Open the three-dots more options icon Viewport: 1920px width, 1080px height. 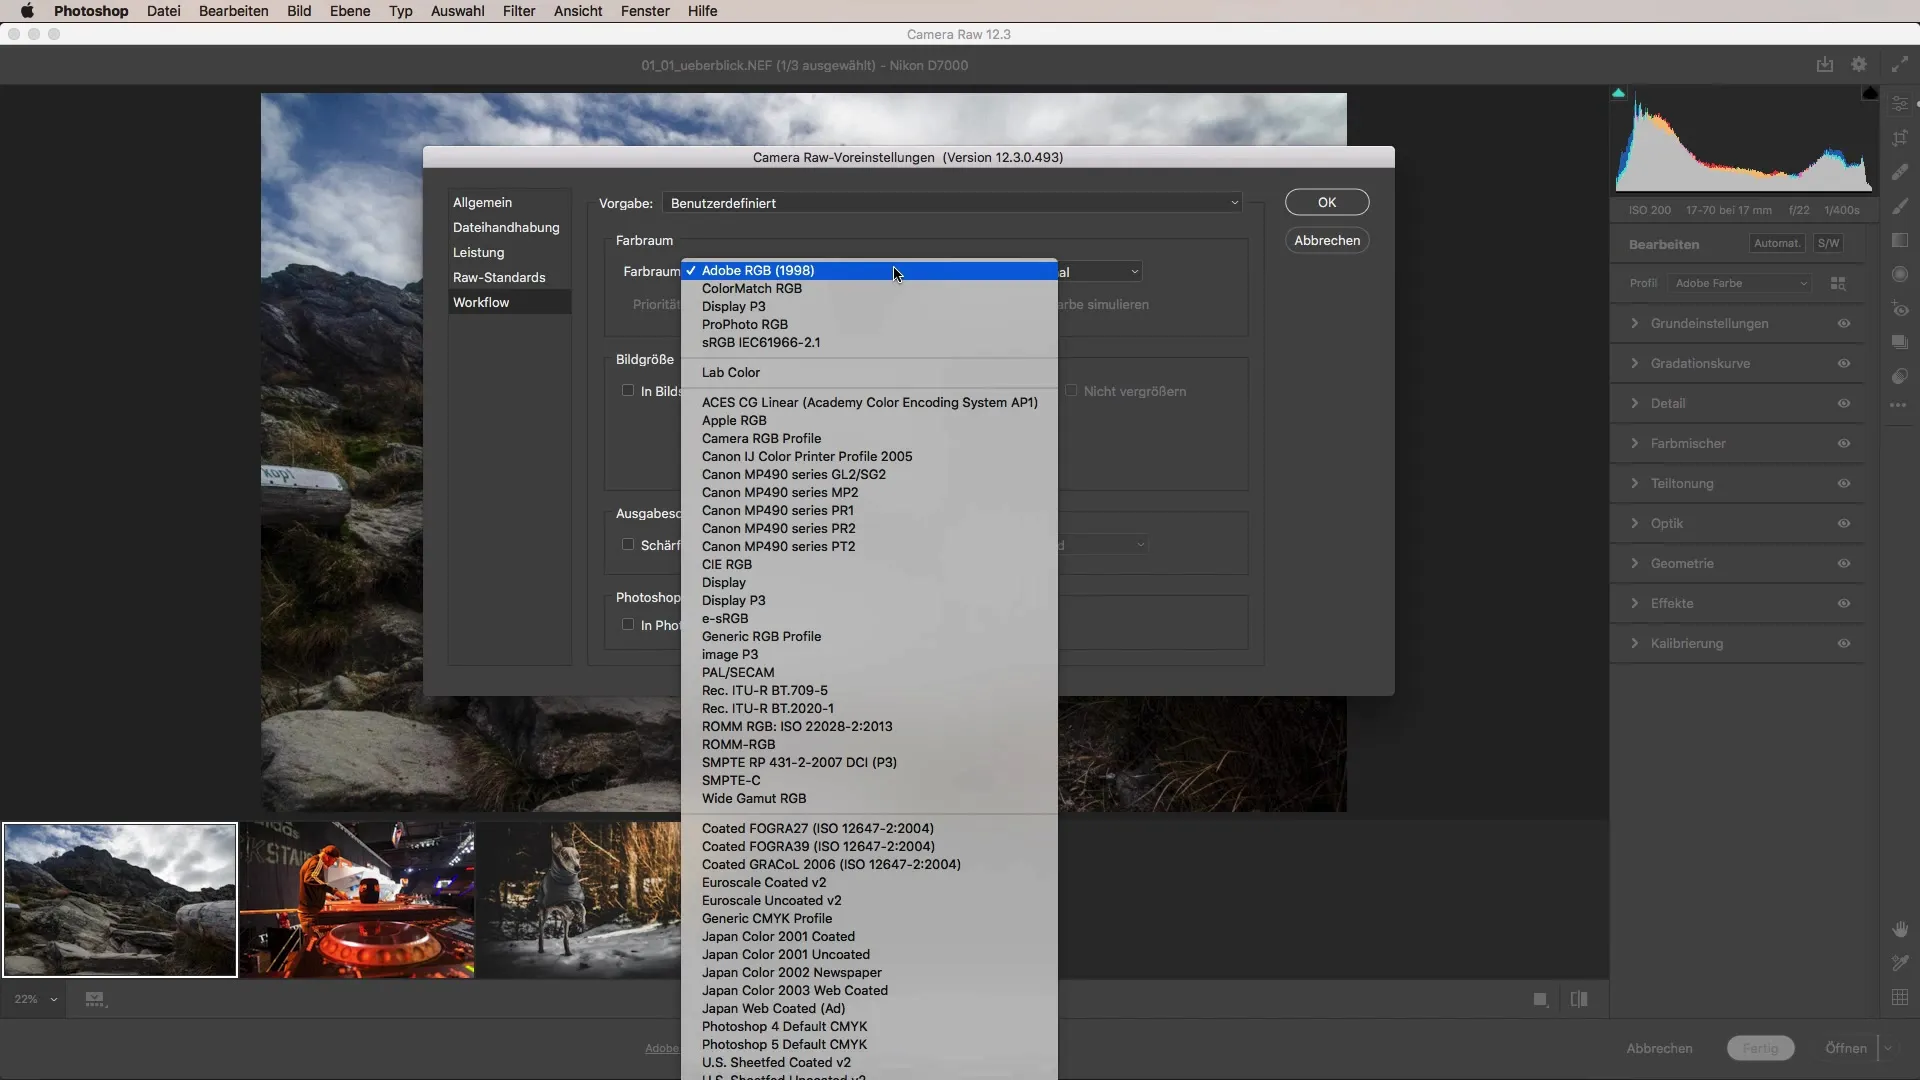[x=1899, y=405]
